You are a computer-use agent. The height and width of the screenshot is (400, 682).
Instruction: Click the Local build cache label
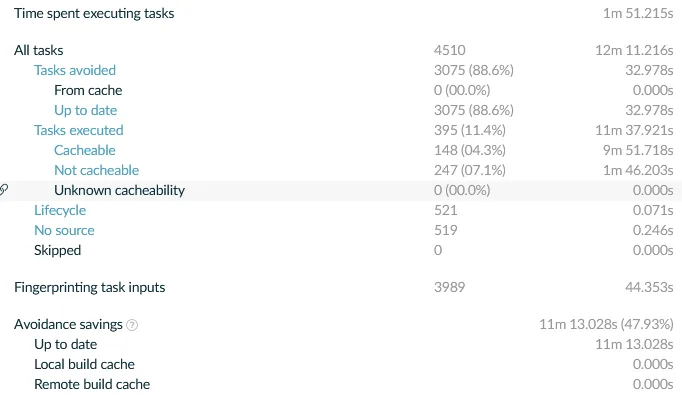(84, 364)
